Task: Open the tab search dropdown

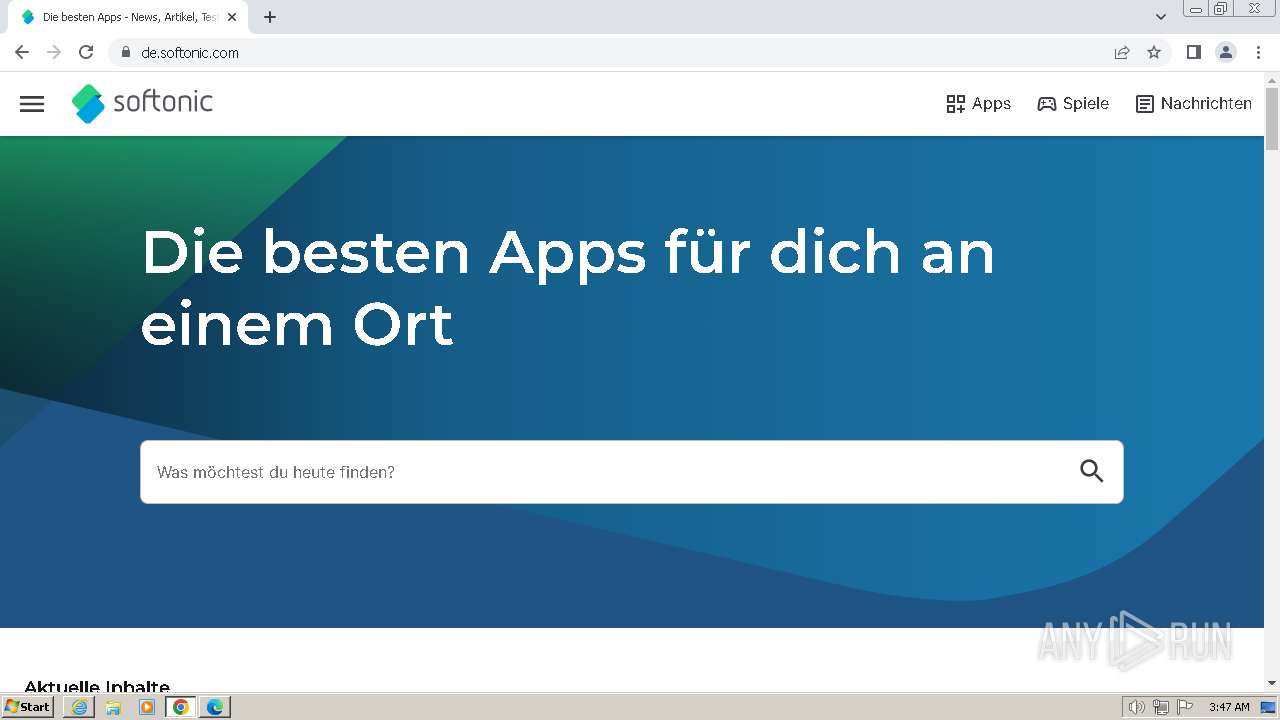Action: (x=1161, y=17)
